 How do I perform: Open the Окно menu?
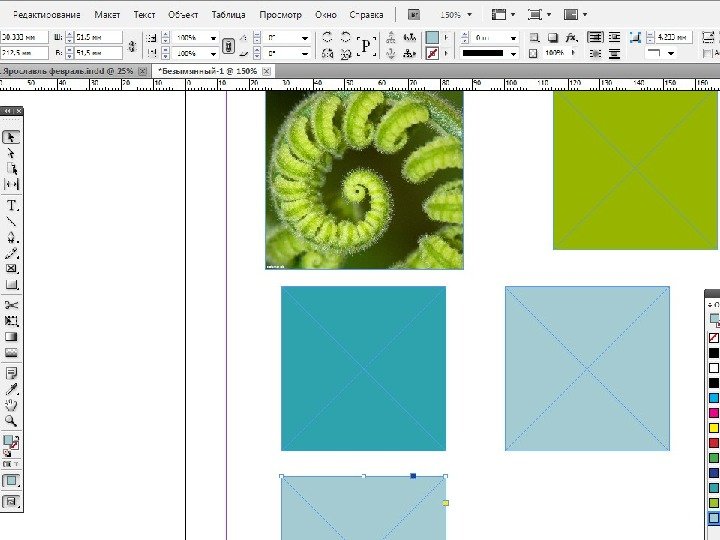pos(326,15)
